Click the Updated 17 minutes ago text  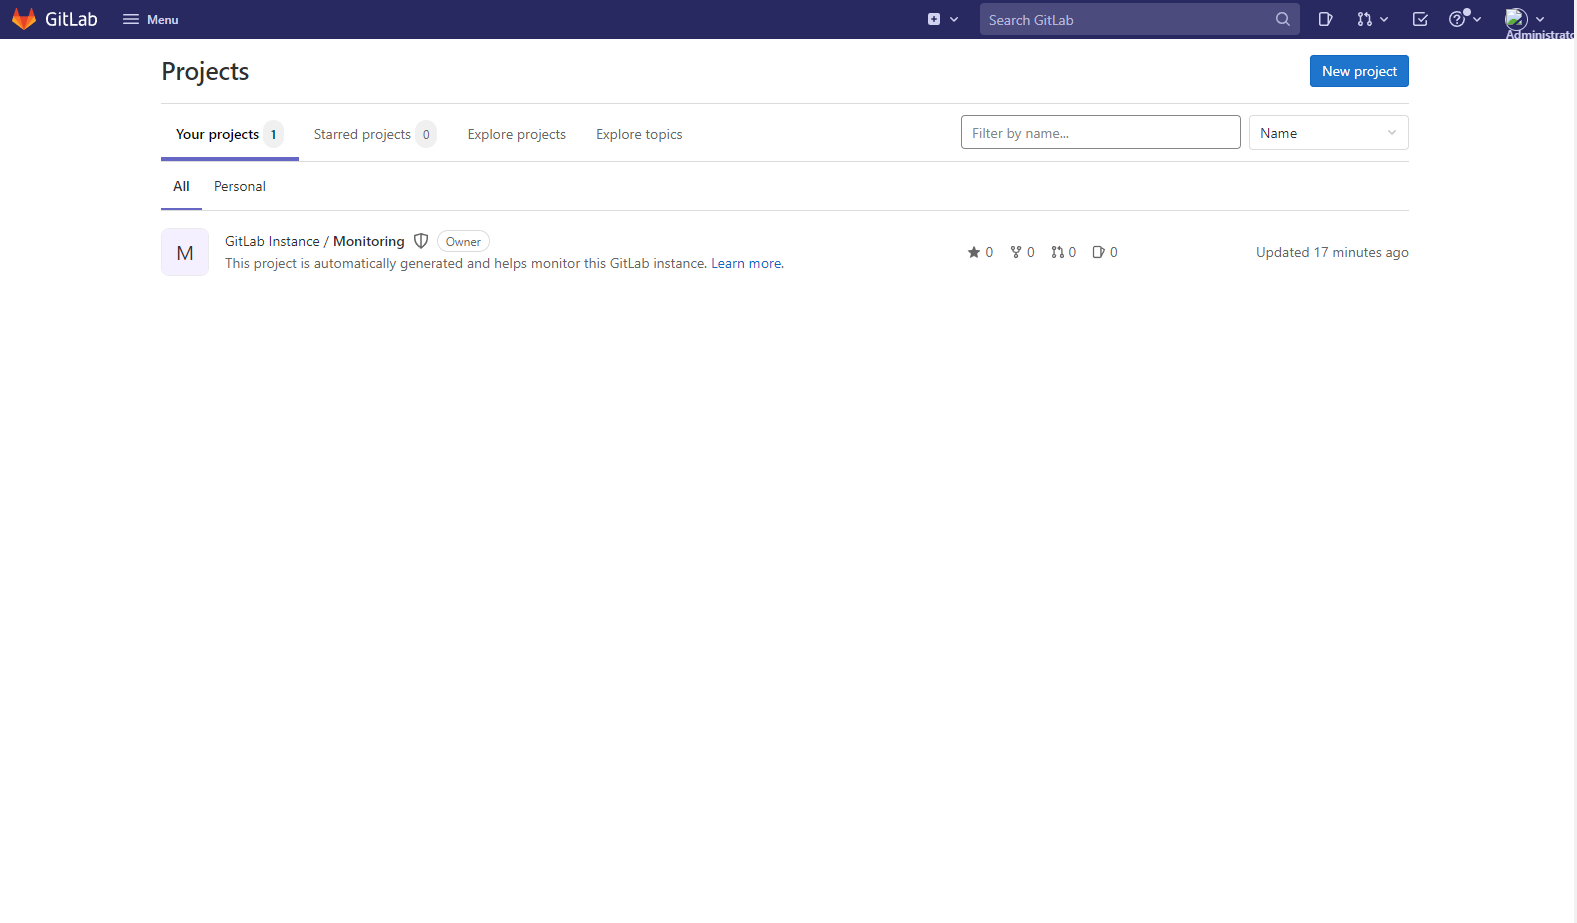click(x=1332, y=252)
